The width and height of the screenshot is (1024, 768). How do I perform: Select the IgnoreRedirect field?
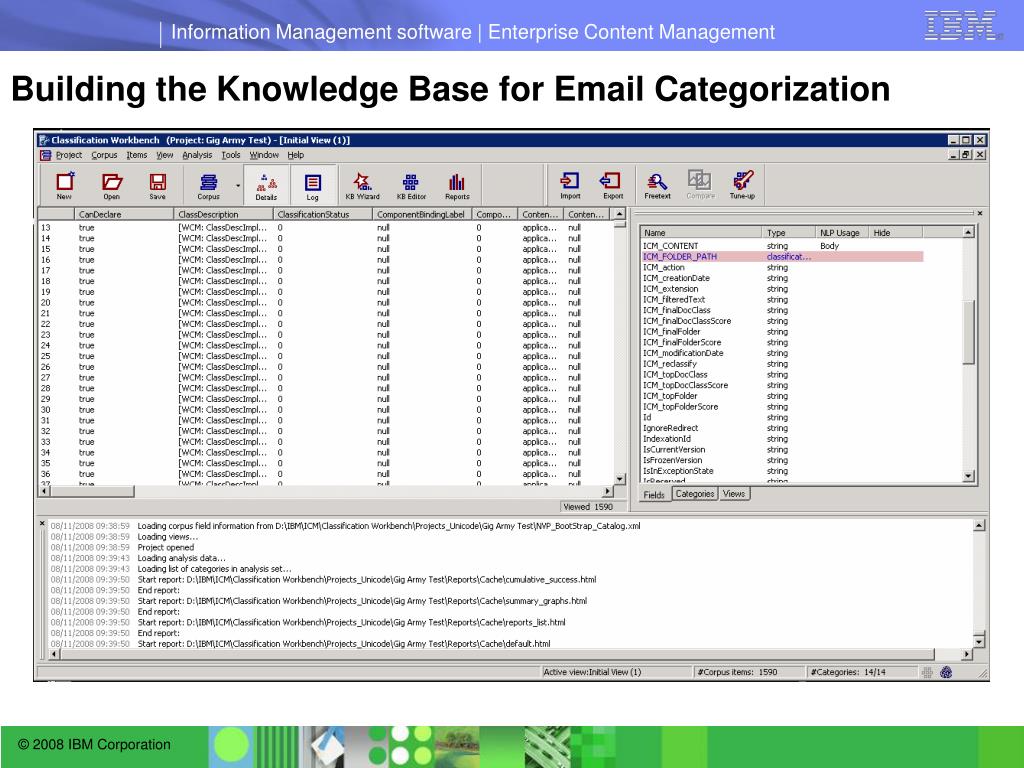[782, 428]
